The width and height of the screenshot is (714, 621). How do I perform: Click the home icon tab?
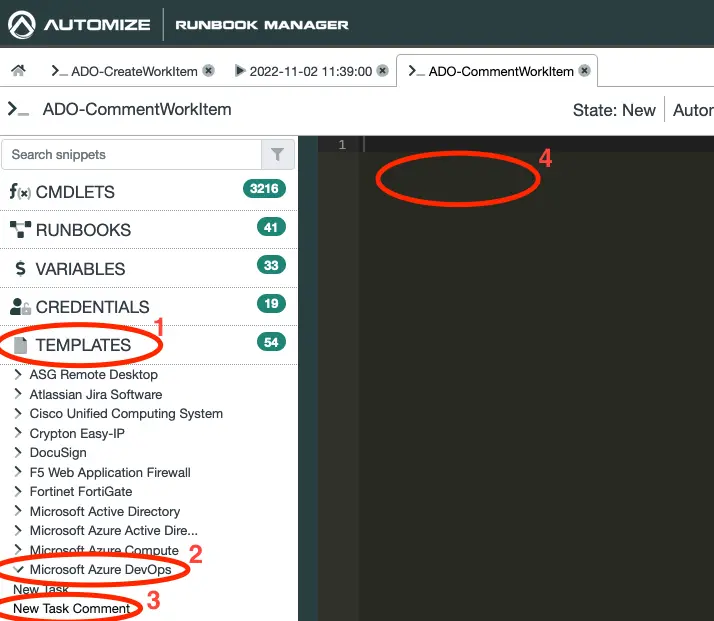pyautogui.click(x=18, y=71)
